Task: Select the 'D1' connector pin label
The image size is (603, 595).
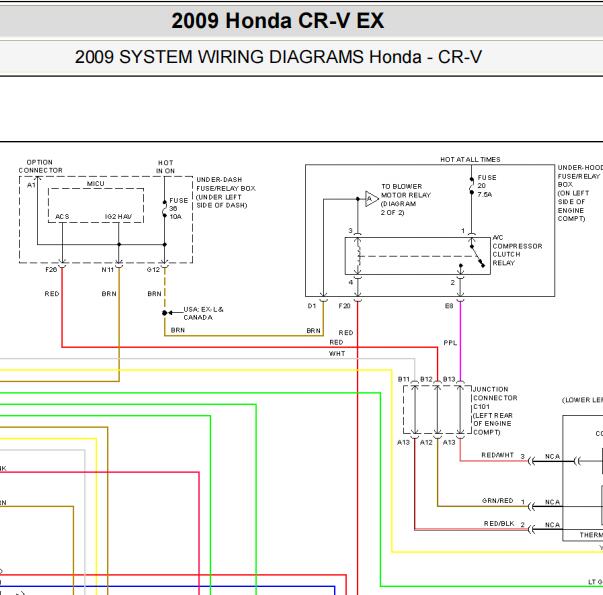Action: click(311, 306)
